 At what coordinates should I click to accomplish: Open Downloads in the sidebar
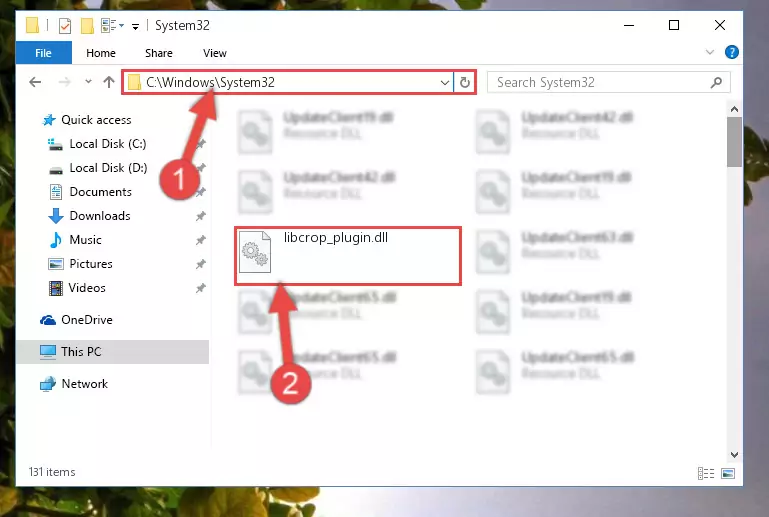click(x=100, y=216)
